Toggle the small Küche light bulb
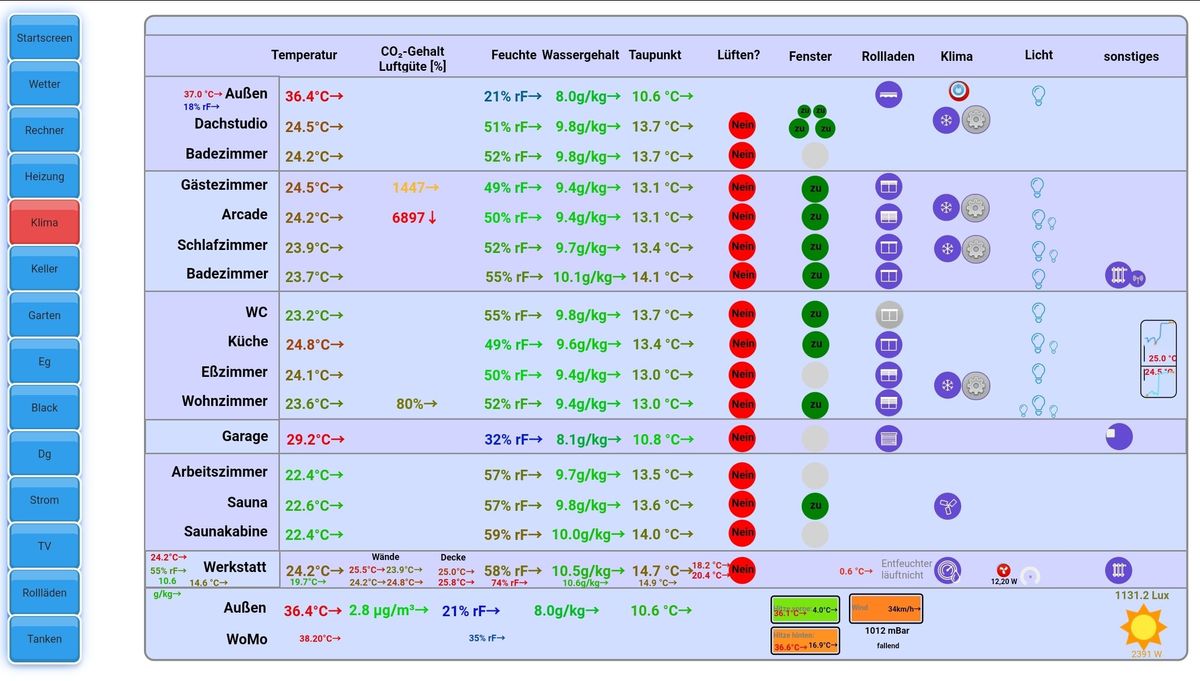Viewport: 1200px width, 681px height. [1052, 347]
